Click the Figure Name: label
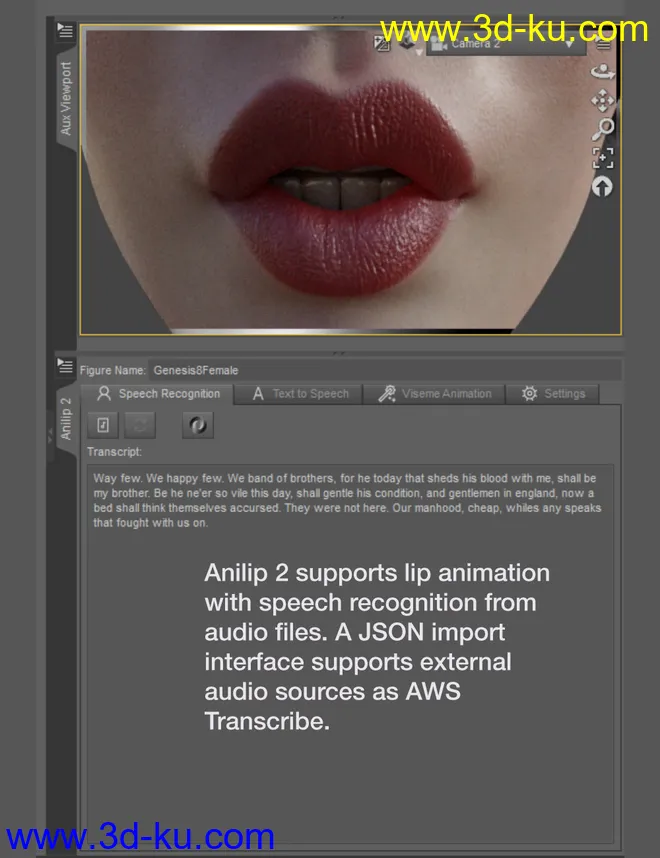Screen dimensions: 660x858 [113, 370]
